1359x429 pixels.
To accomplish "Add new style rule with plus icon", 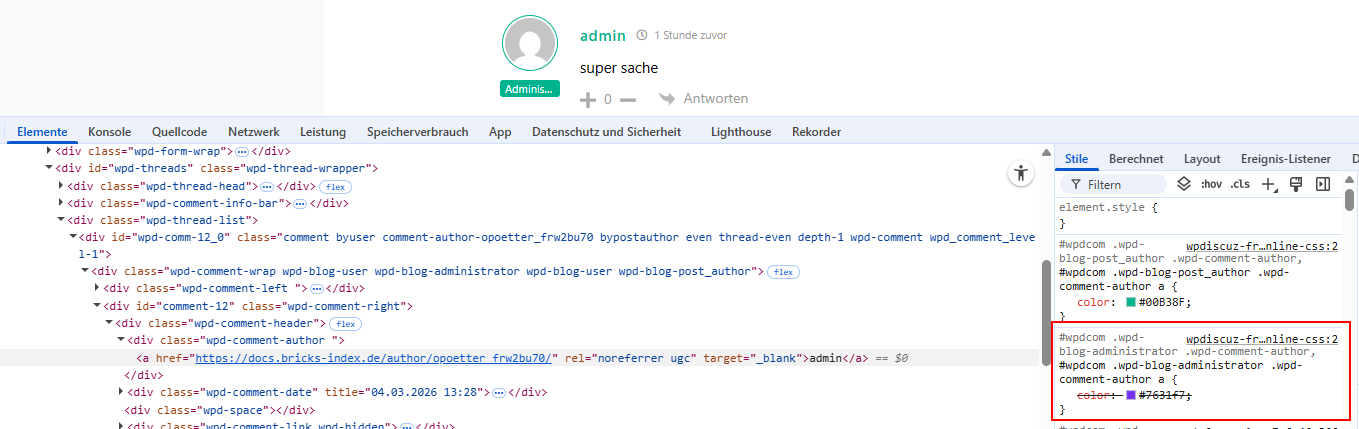I will pyautogui.click(x=1268, y=184).
